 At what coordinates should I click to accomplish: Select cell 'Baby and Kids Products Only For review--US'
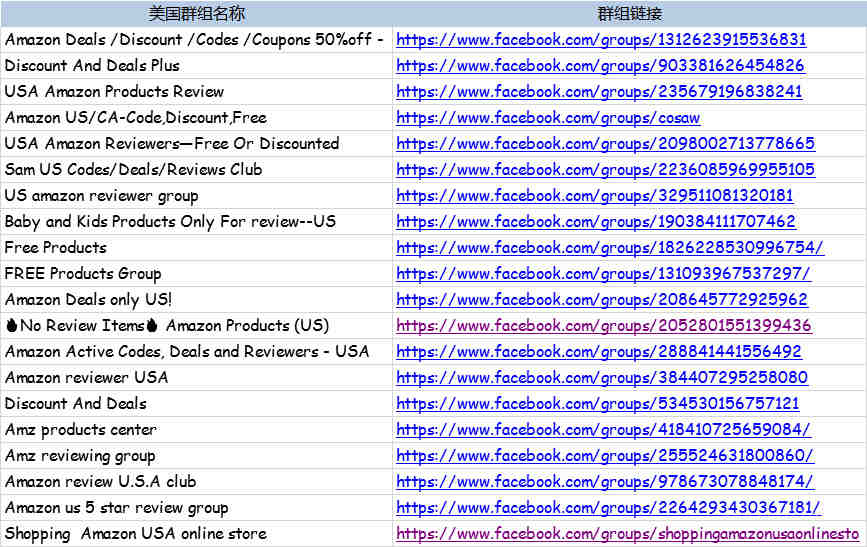(x=196, y=222)
